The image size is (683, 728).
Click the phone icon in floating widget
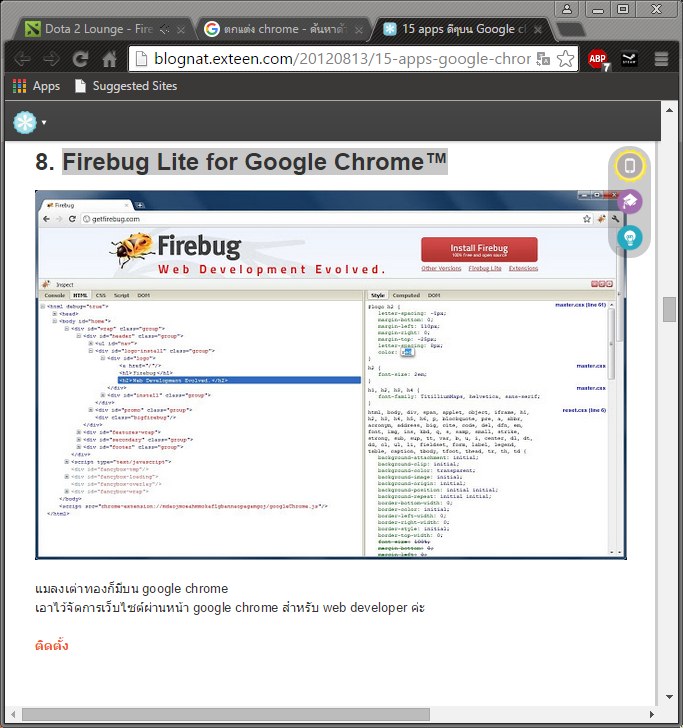629,166
